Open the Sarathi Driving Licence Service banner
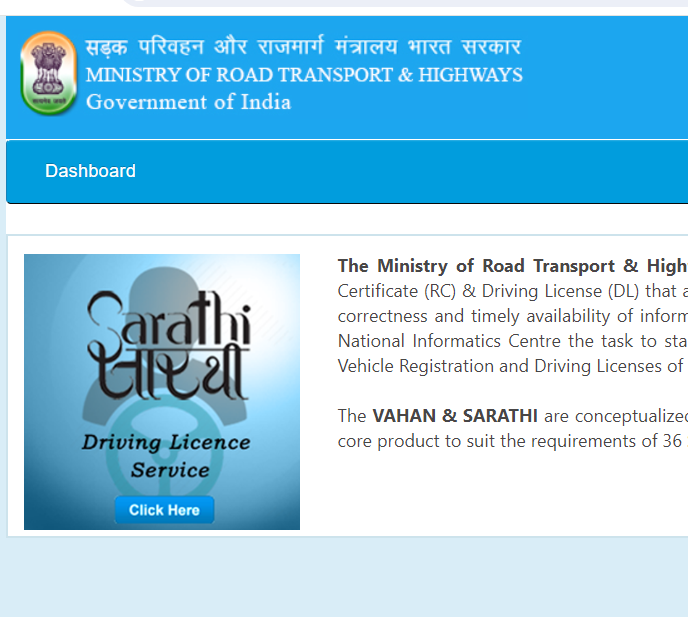The height and width of the screenshot is (617, 688). pyautogui.click(x=162, y=392)
